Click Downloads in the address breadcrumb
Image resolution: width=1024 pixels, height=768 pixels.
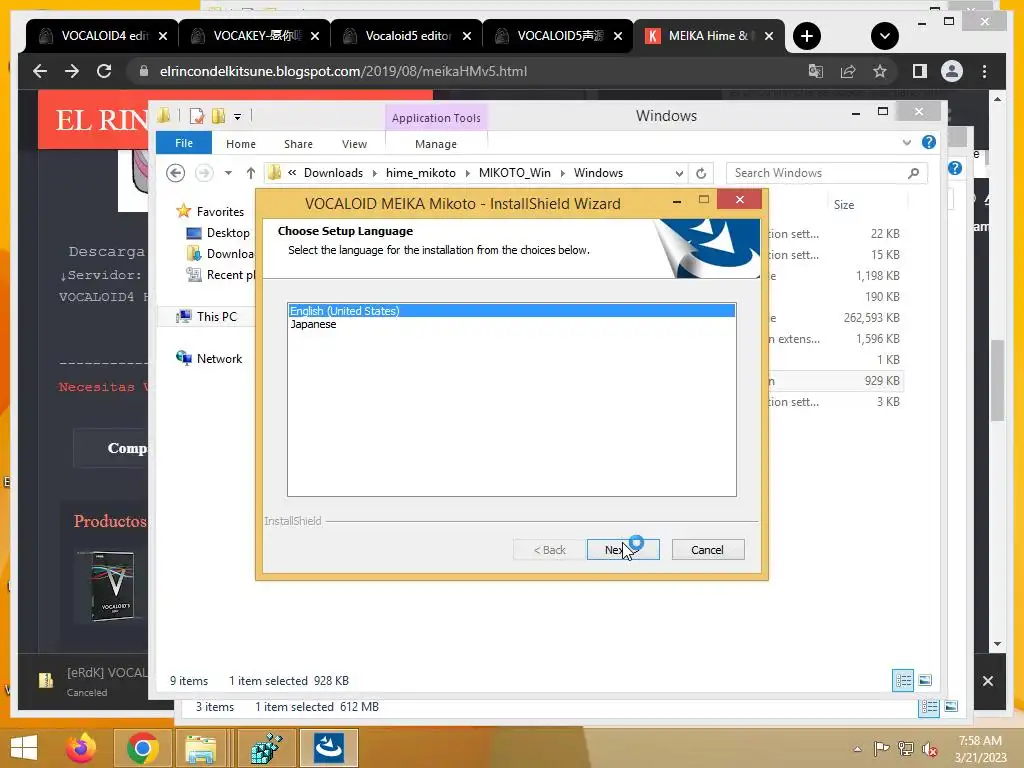[x=333, y=173]
